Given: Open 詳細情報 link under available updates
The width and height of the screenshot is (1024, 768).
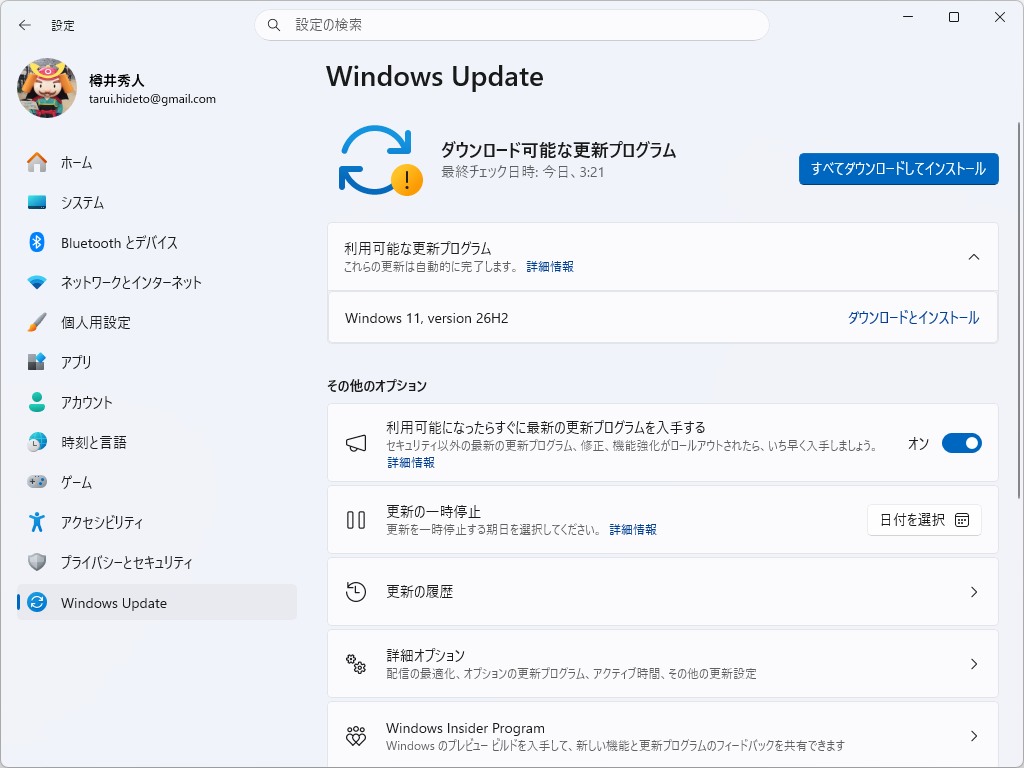Looking at the screenshot, I should 550,266.
